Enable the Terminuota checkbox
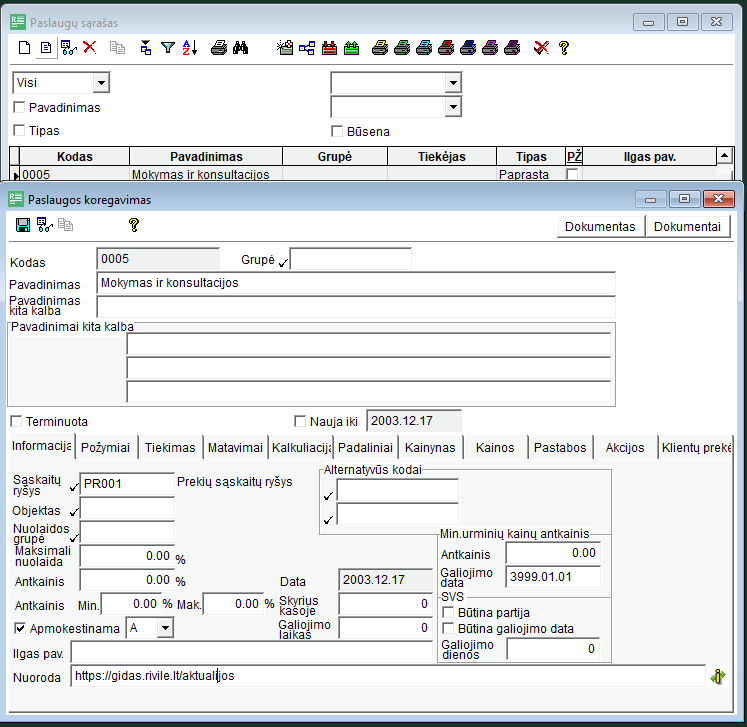This screenshot has height=727, width=747. pyautogui.click(x=16, y=422)
